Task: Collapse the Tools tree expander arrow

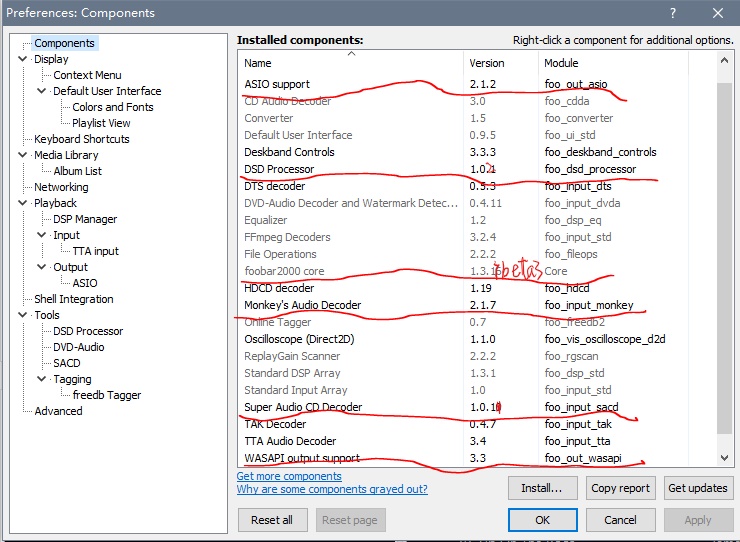Action: coord(22,315)
